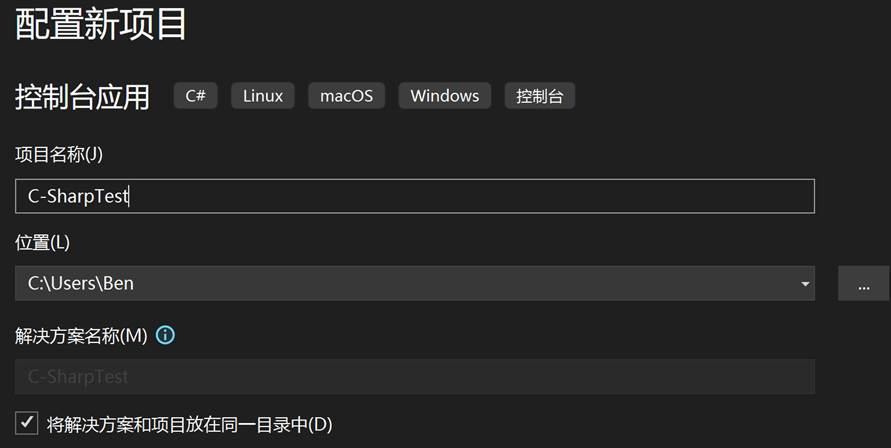The width and height of the screenshot is (891, 448).
Task: Click the 配置新项目 page heading
Action: point(101,24)
